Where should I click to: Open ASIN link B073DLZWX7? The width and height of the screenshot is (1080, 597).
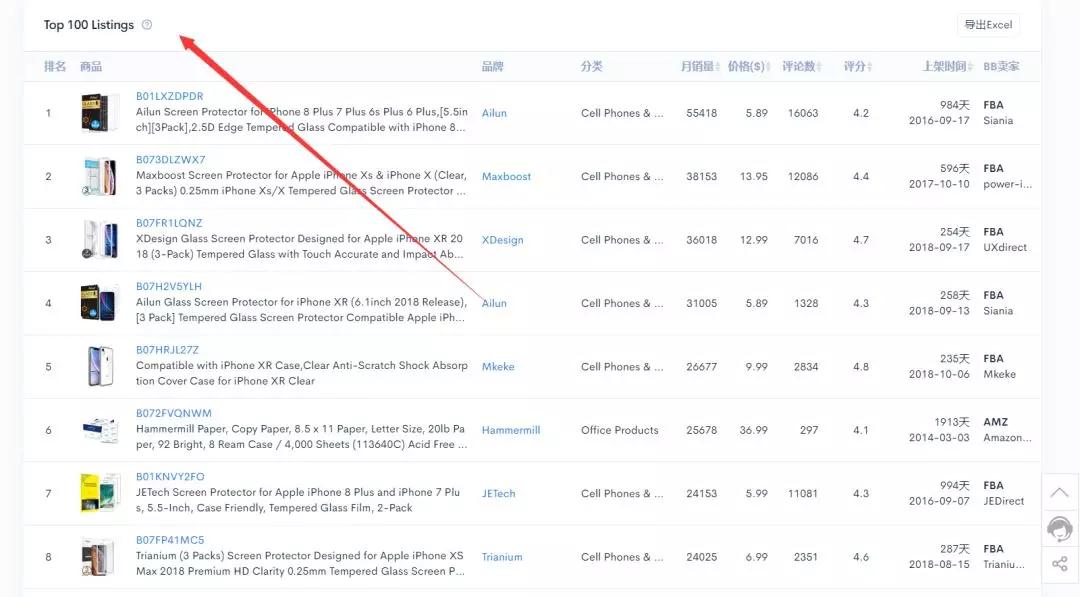point(170,160)
